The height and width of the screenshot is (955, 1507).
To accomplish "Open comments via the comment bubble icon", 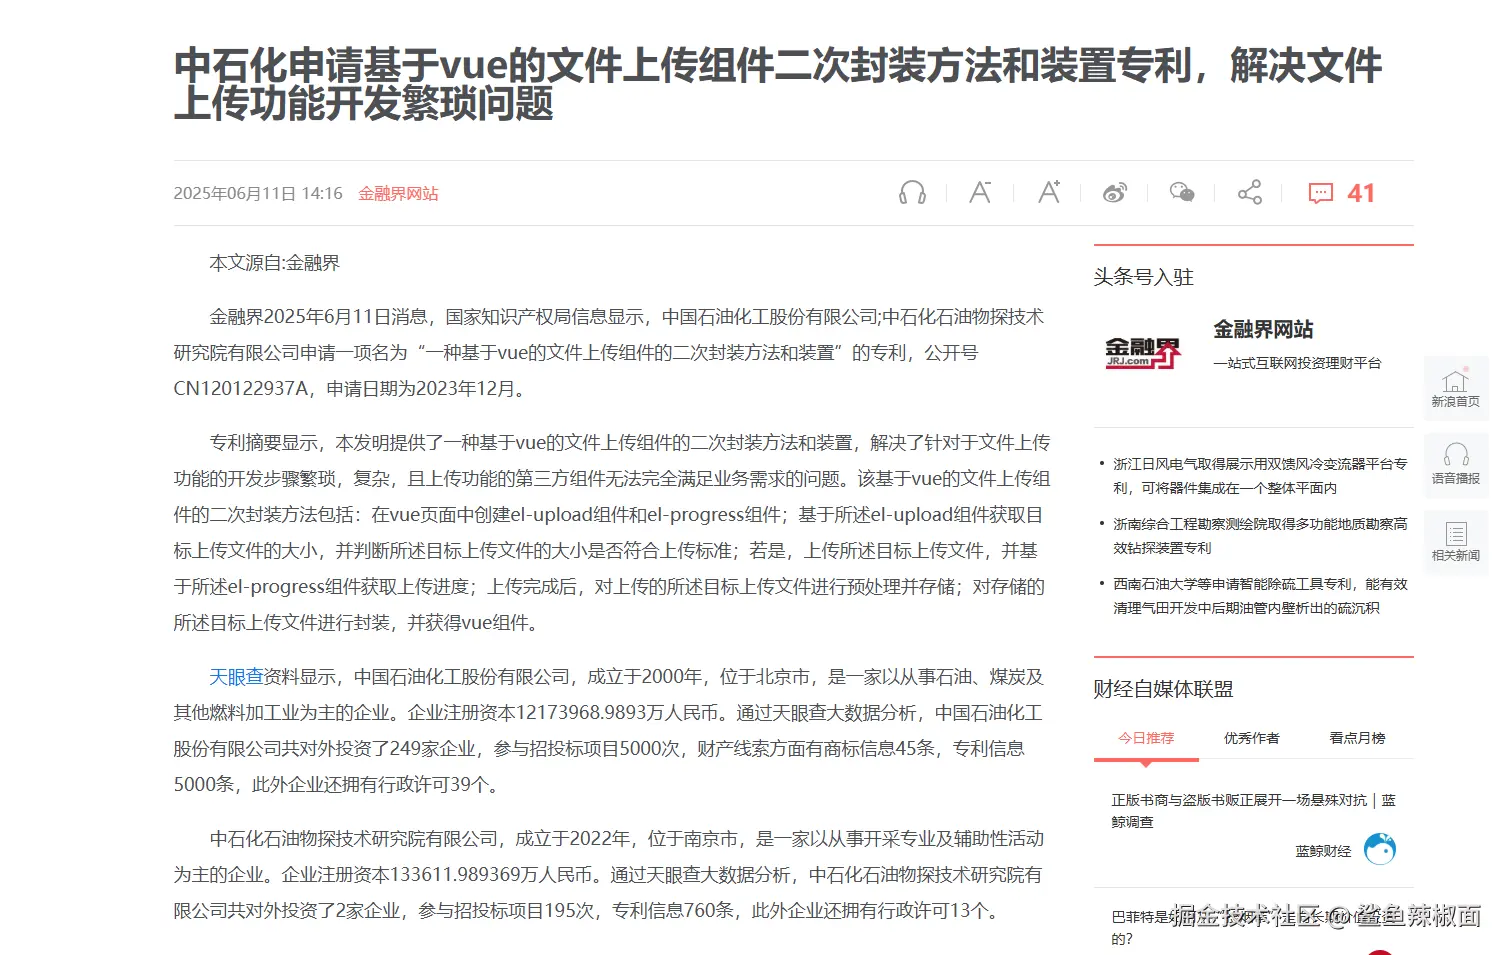I will [x=1320, y=192].
